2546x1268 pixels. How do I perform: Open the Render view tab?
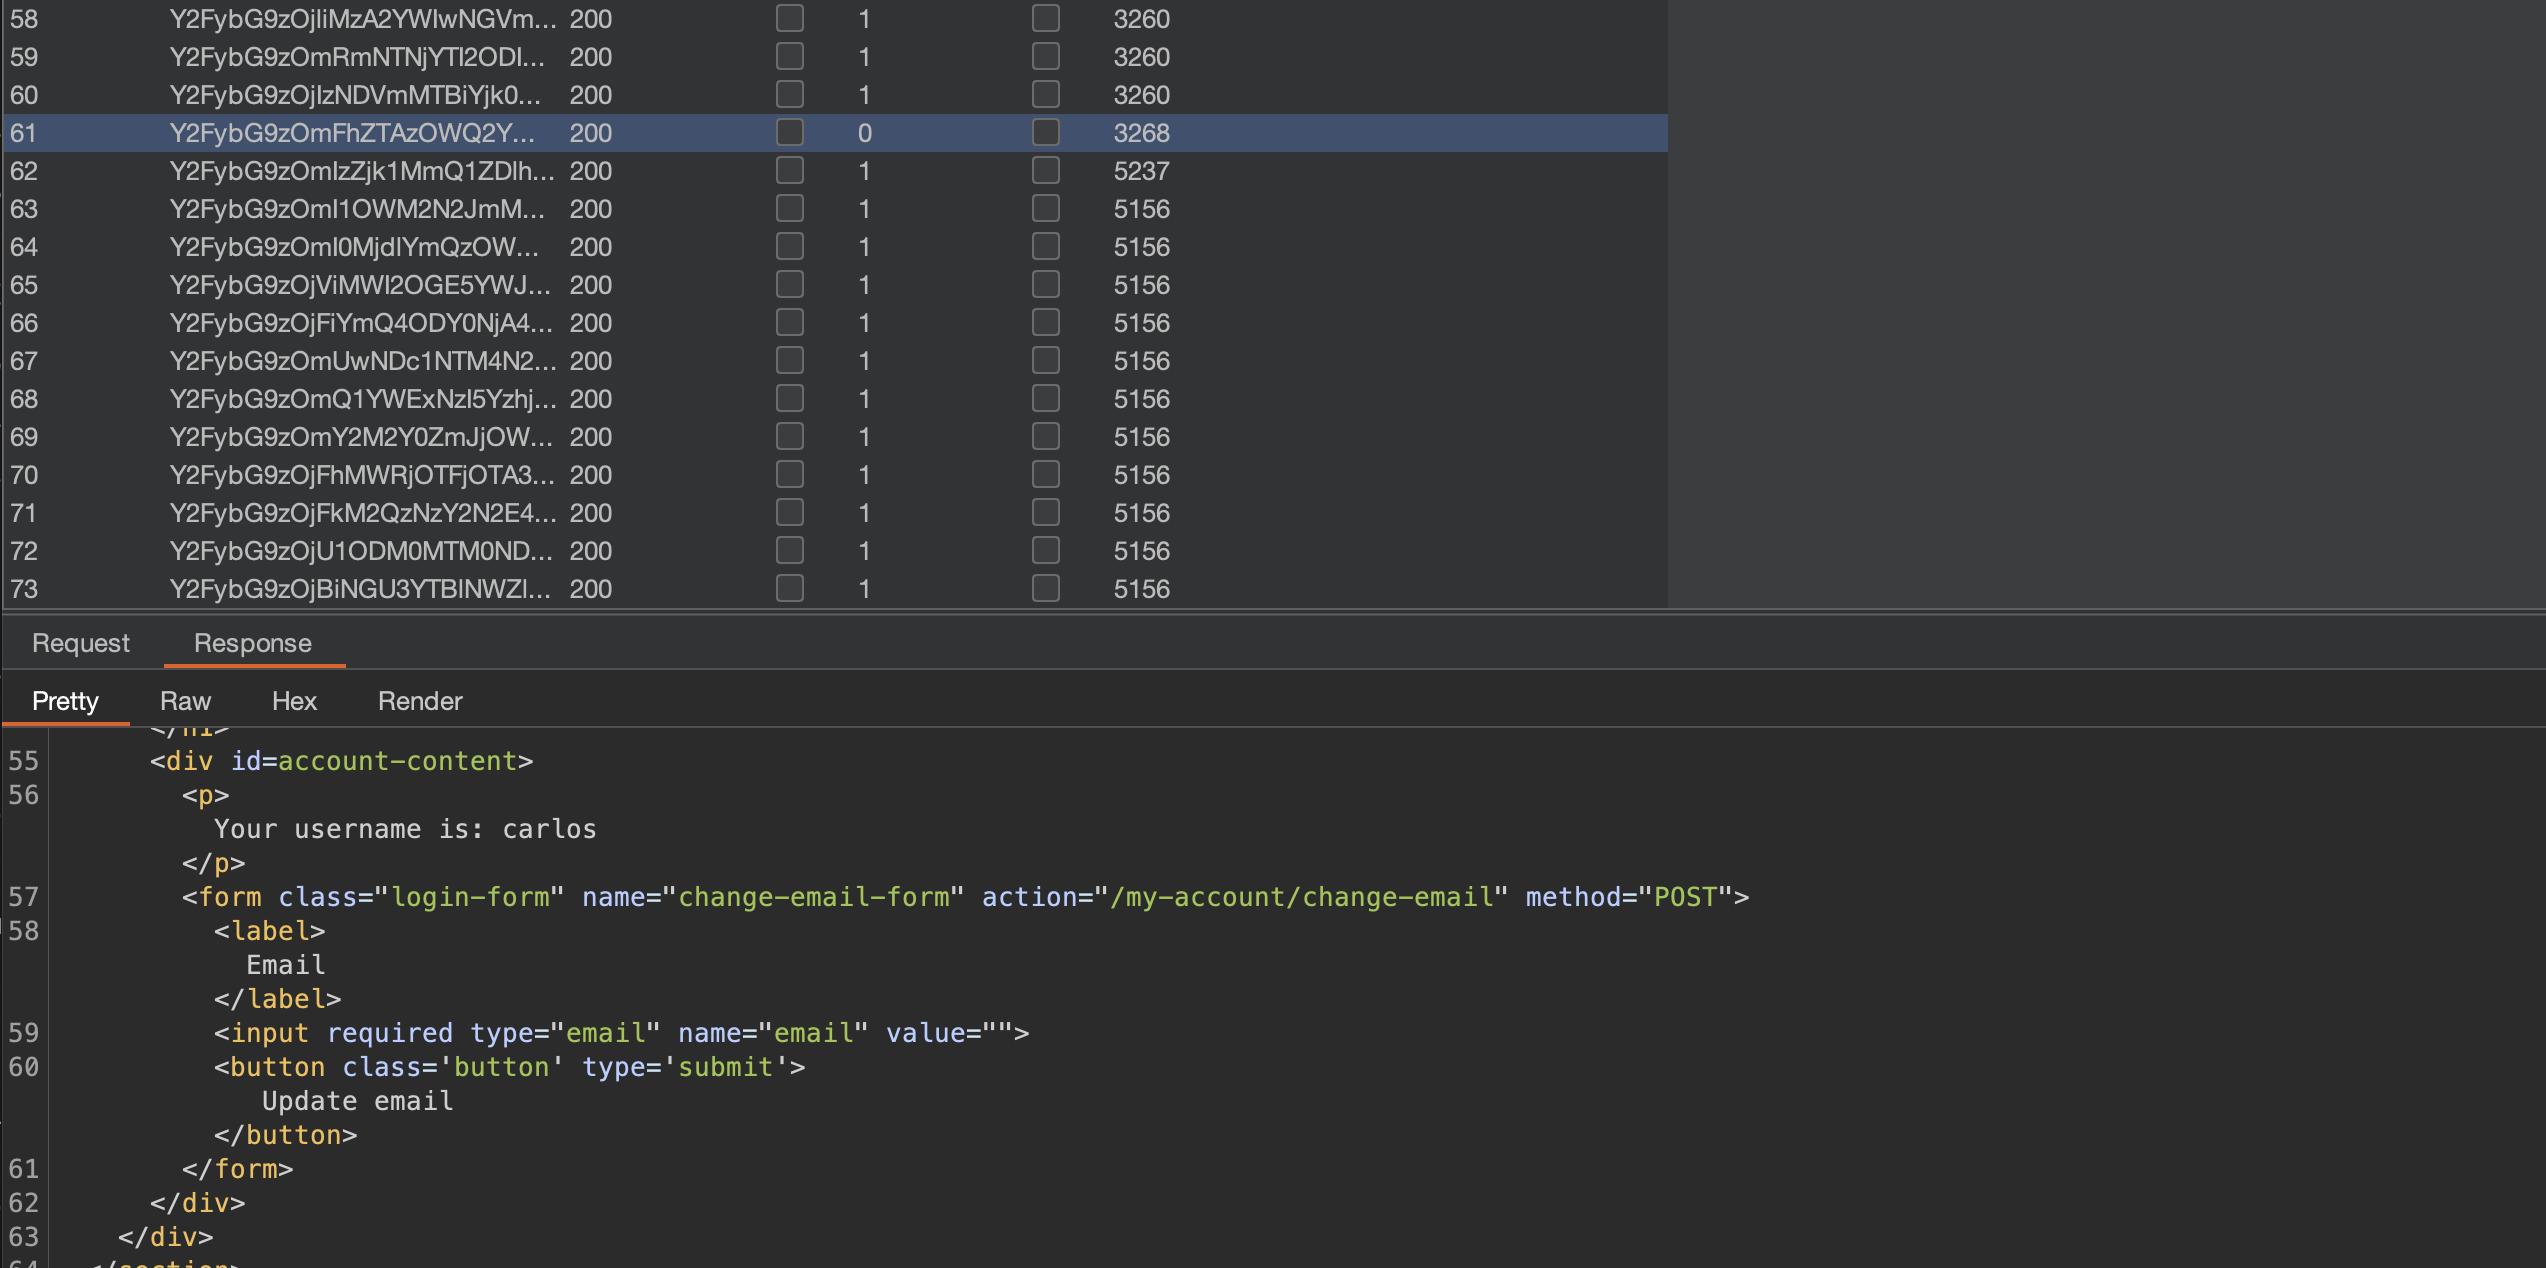pos(420,701)
